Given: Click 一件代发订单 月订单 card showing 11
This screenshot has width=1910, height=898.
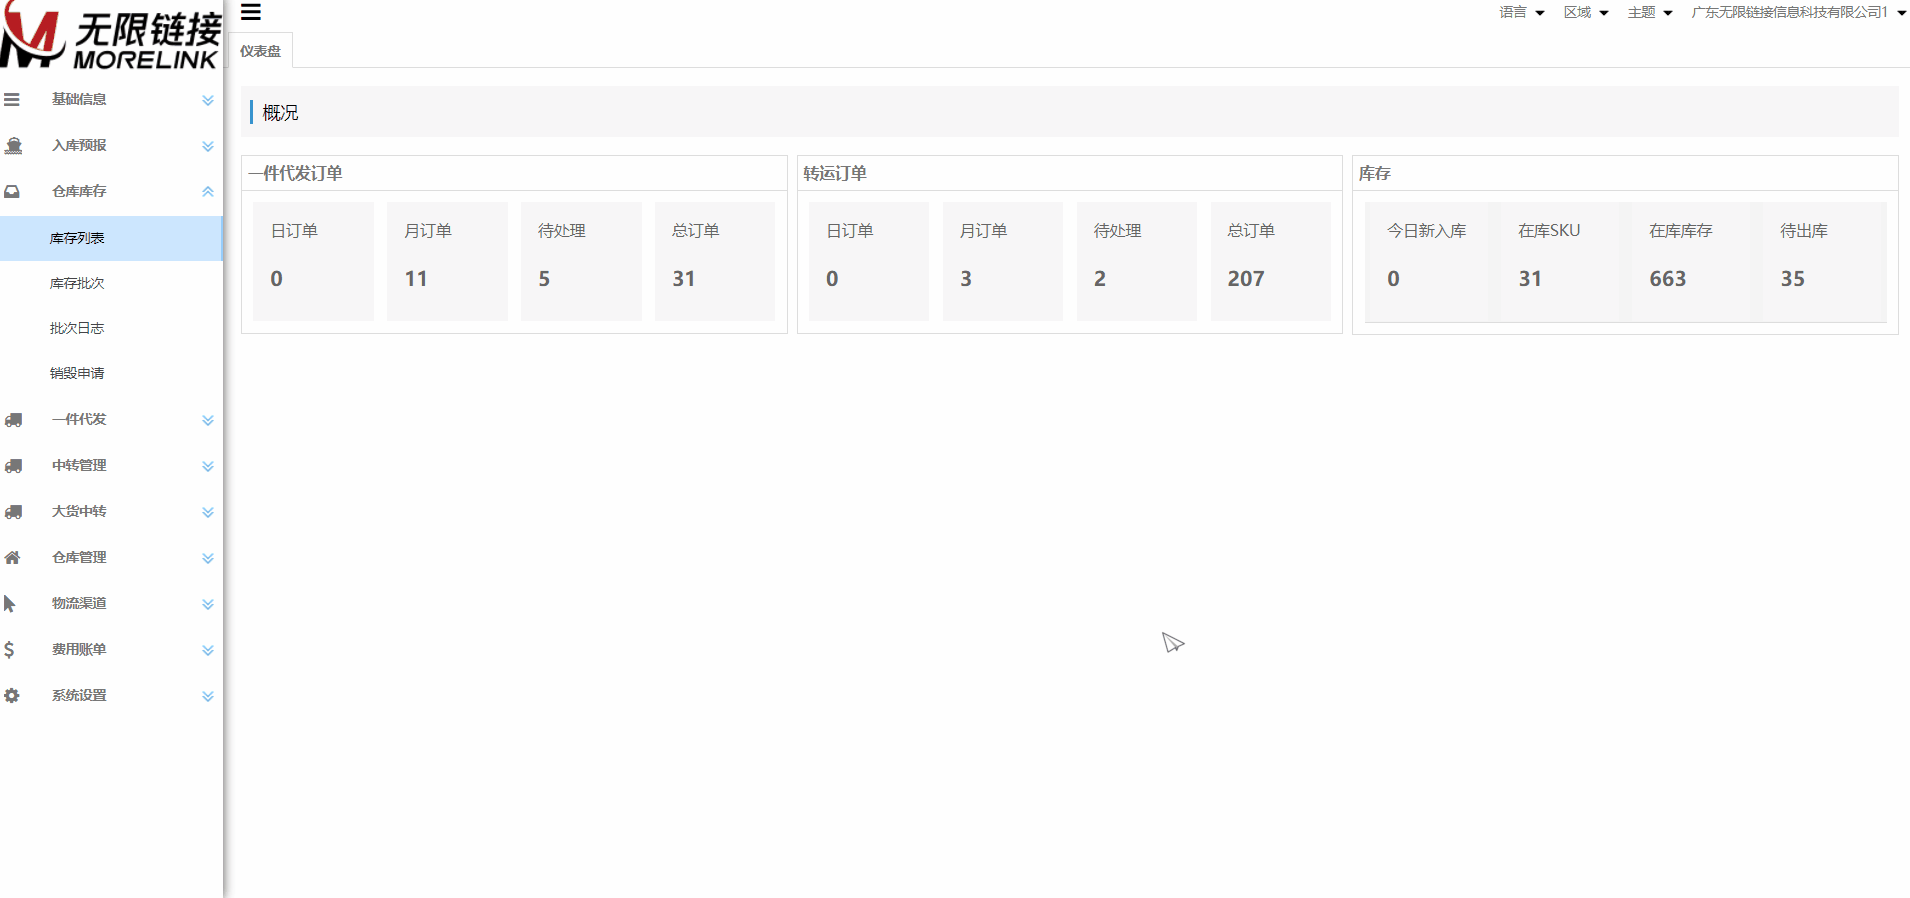Looking at the screenshot, I should 447,261.
